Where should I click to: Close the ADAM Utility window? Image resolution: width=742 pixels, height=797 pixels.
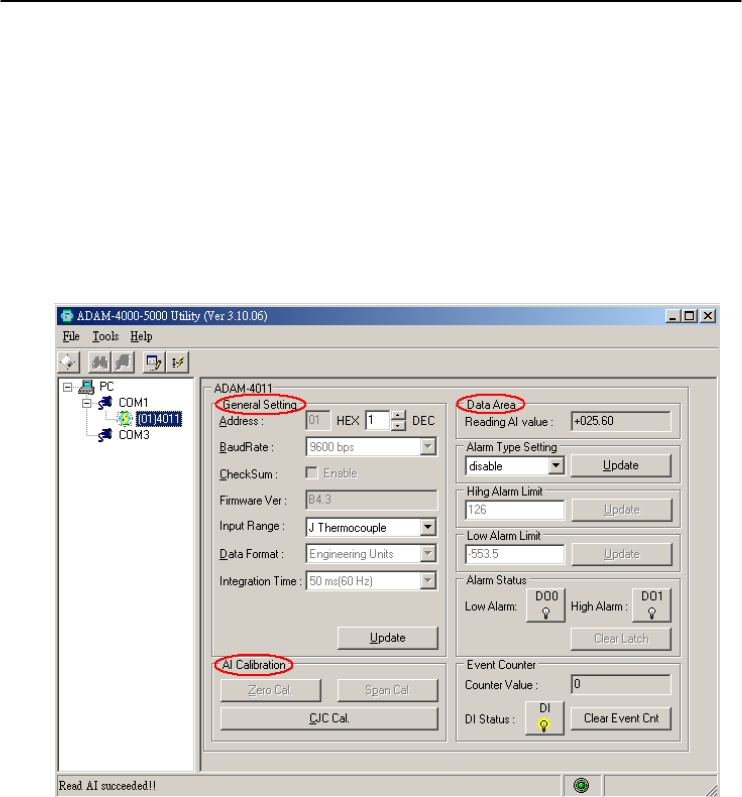708,316
